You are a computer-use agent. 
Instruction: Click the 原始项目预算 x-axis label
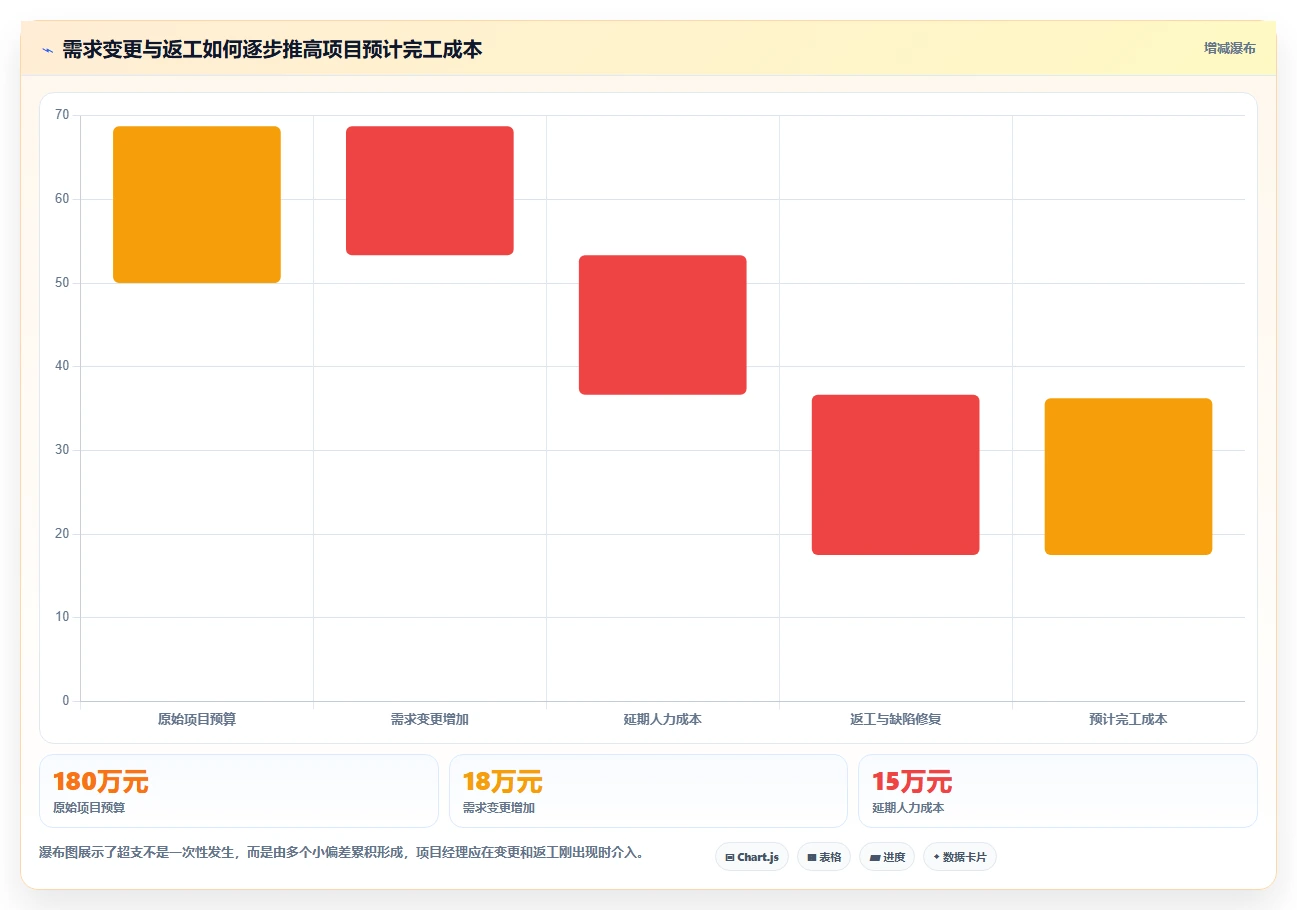(197, 719)
